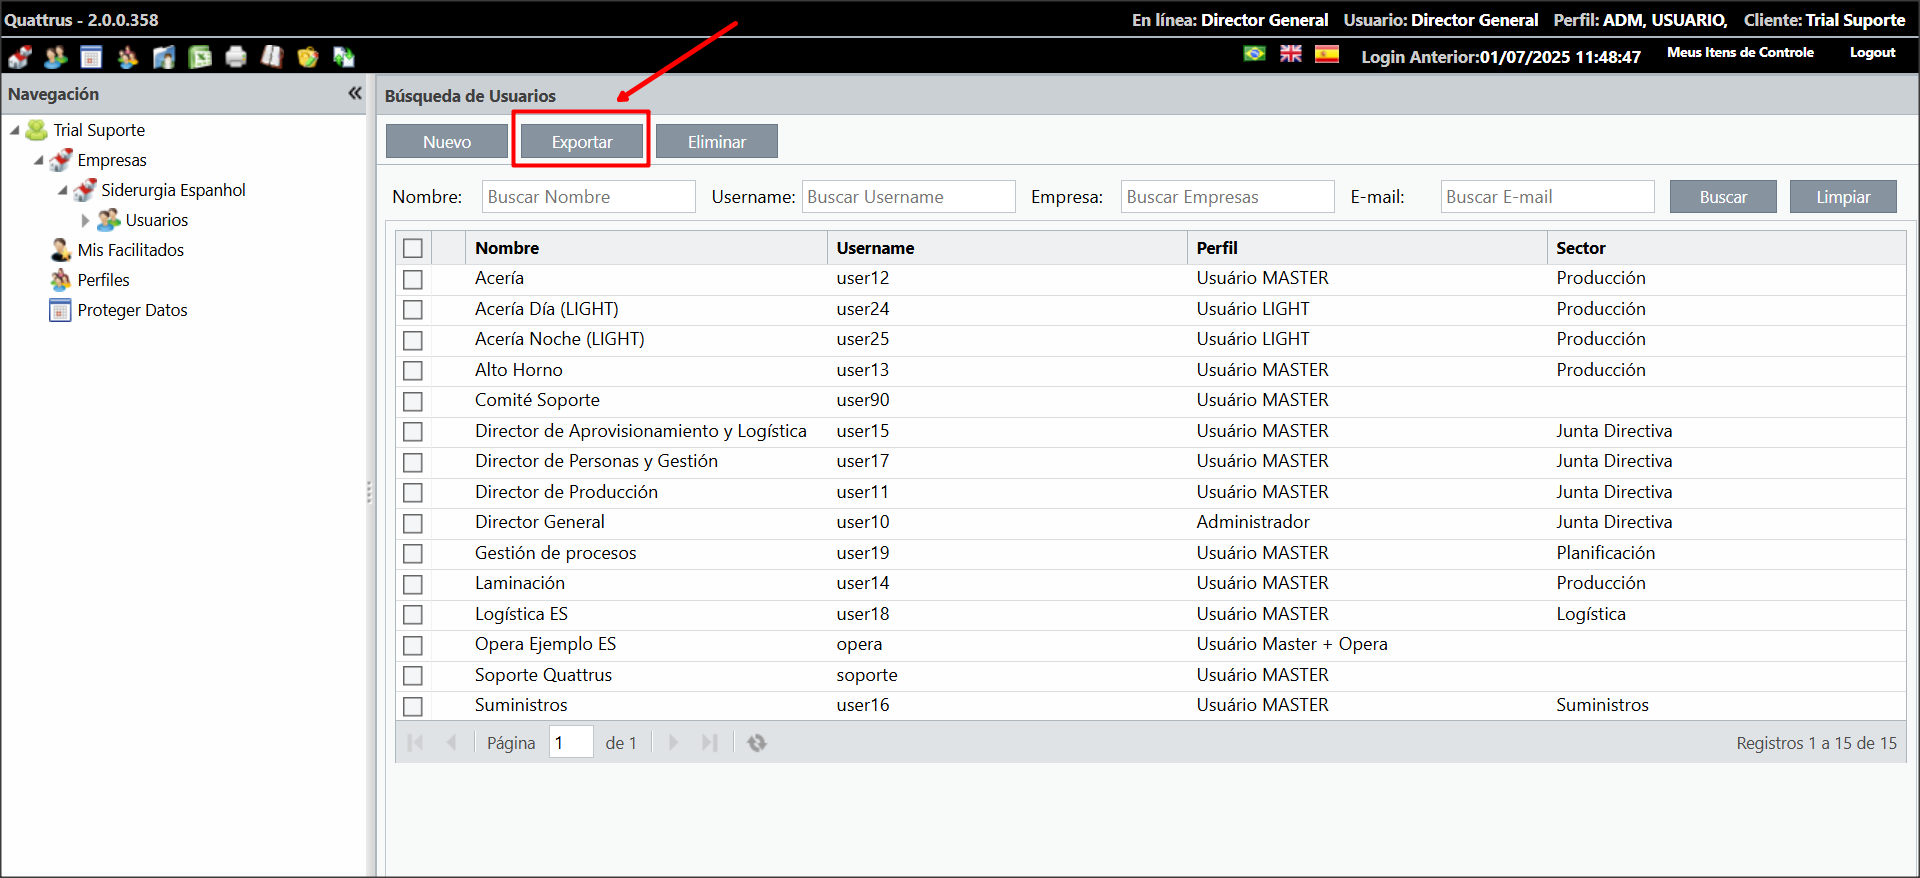Click the calendar icon in the toolbar
Viewport: 1920px width, 878px height.
click(x=91, y=57)
